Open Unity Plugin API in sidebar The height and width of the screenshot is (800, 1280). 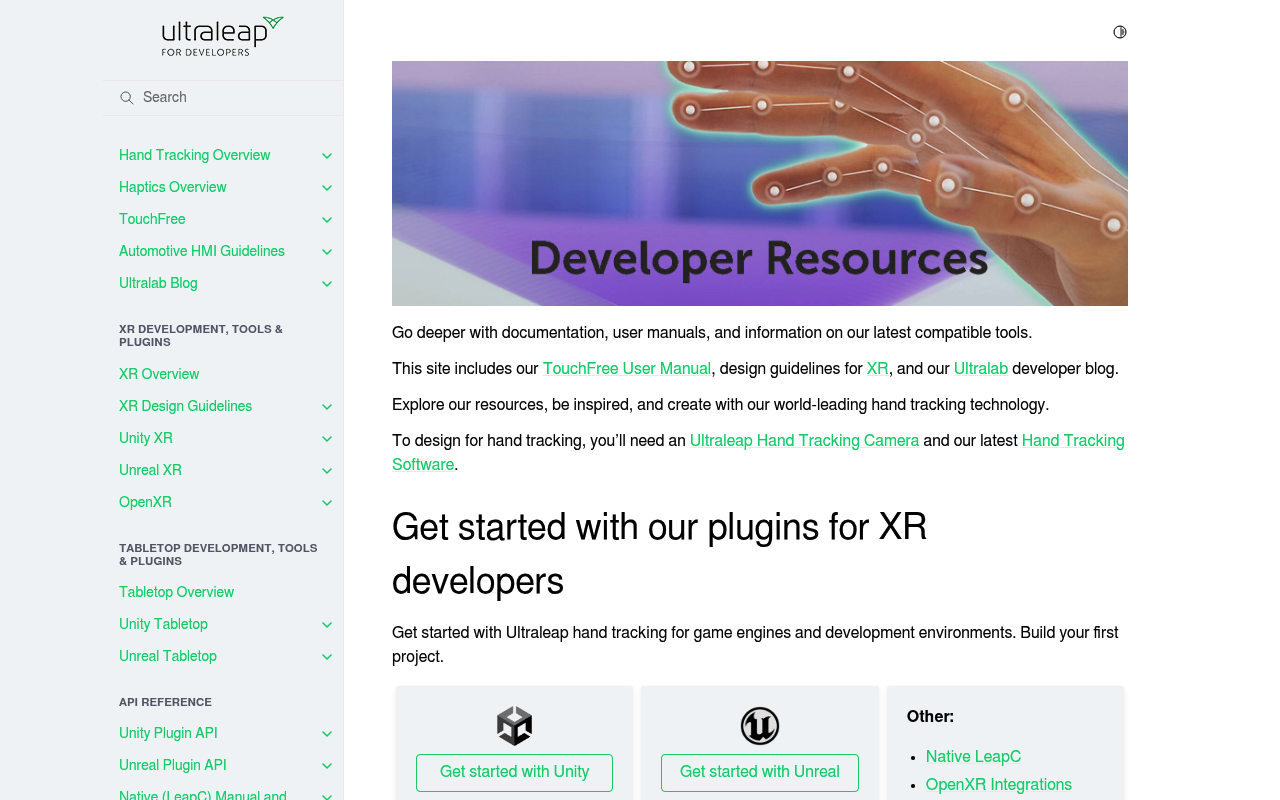pos(168,733)
